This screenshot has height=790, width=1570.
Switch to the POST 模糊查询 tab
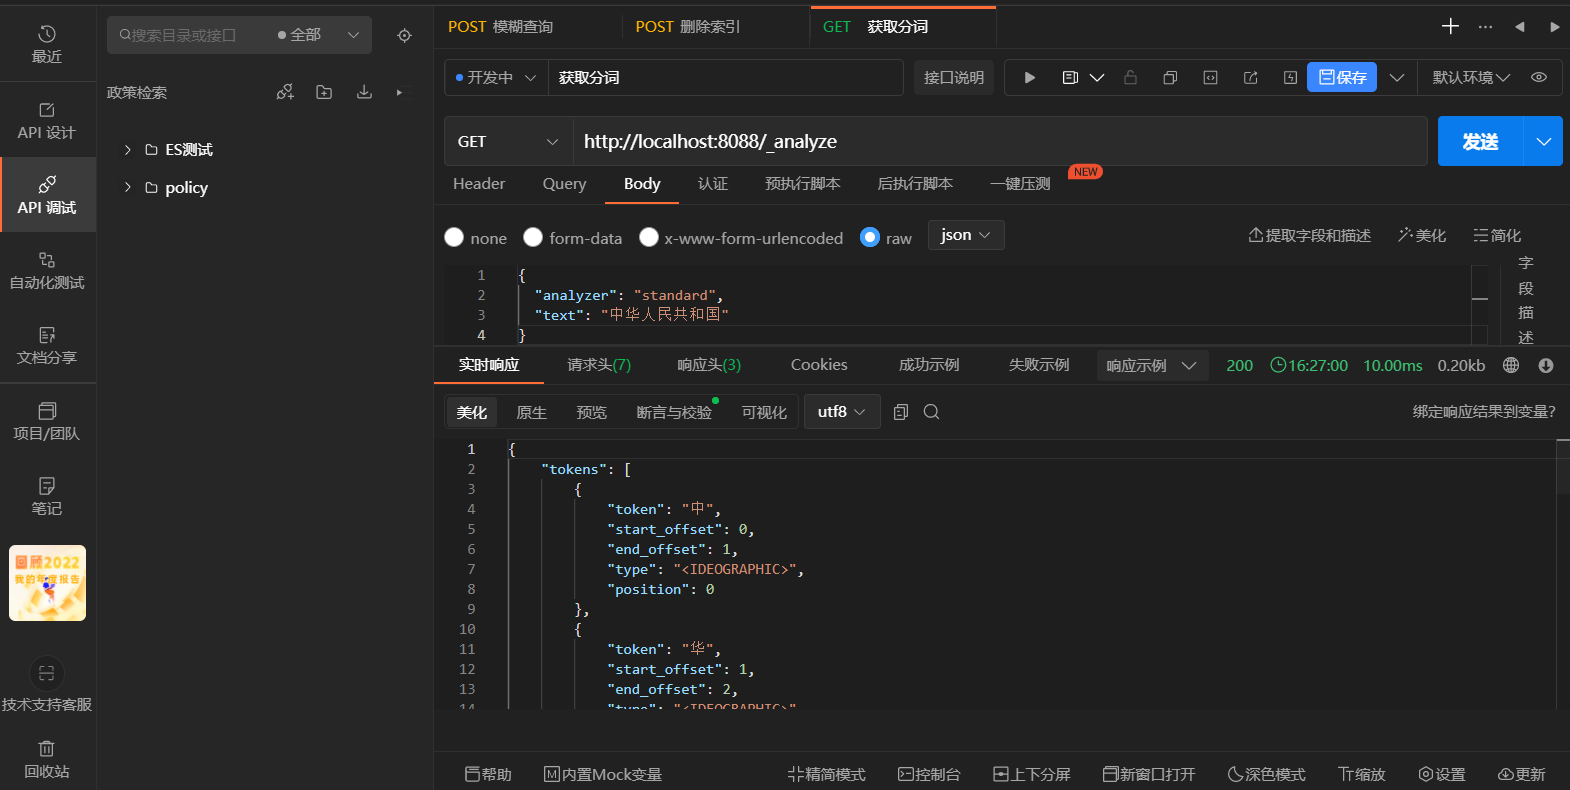pyautogui.click(x=500, y=27)
